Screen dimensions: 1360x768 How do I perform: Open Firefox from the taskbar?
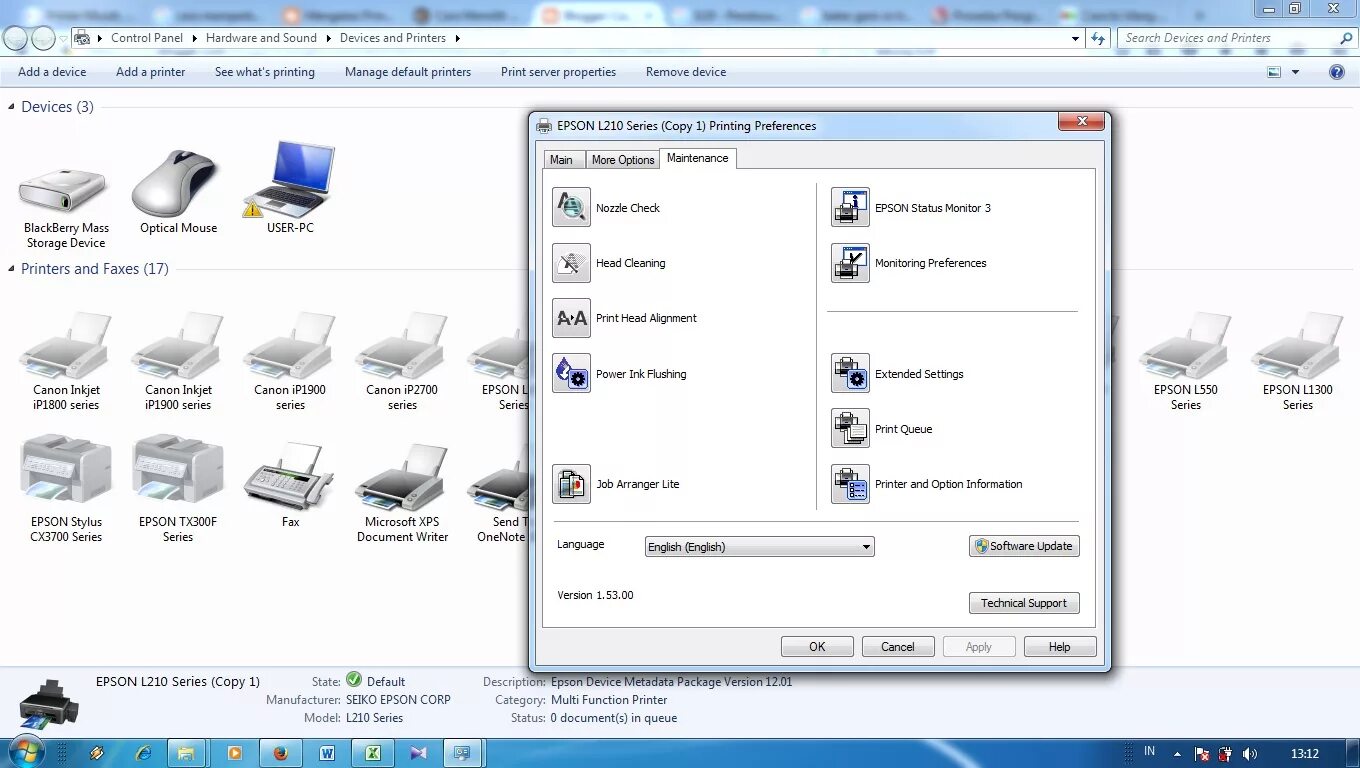point(280,753)
